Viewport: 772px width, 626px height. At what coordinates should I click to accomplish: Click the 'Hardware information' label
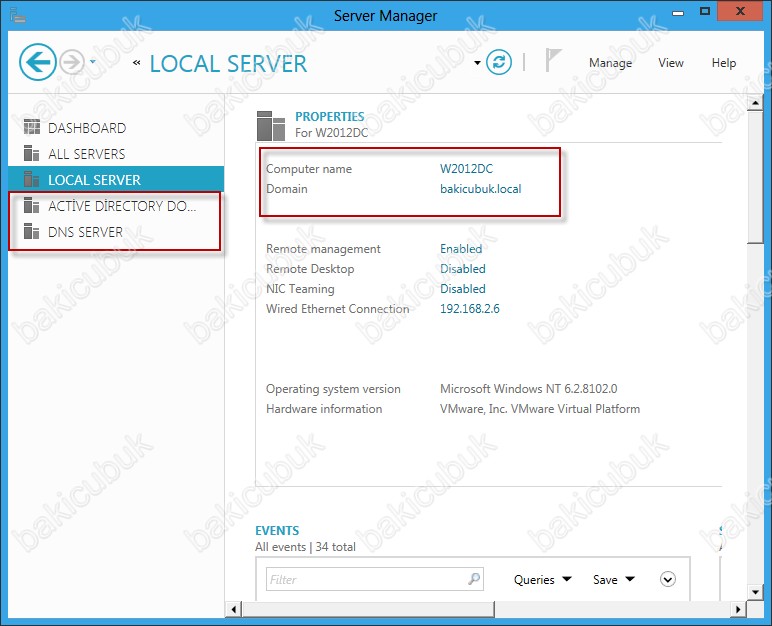pyautogui.click(x=324, y=409)
